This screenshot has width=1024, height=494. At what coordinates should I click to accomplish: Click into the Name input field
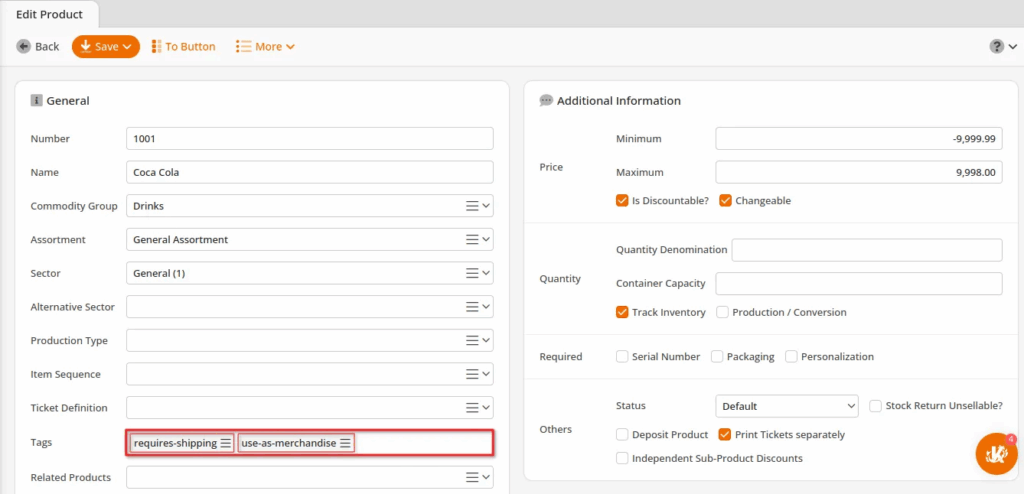tap(310, 172)
